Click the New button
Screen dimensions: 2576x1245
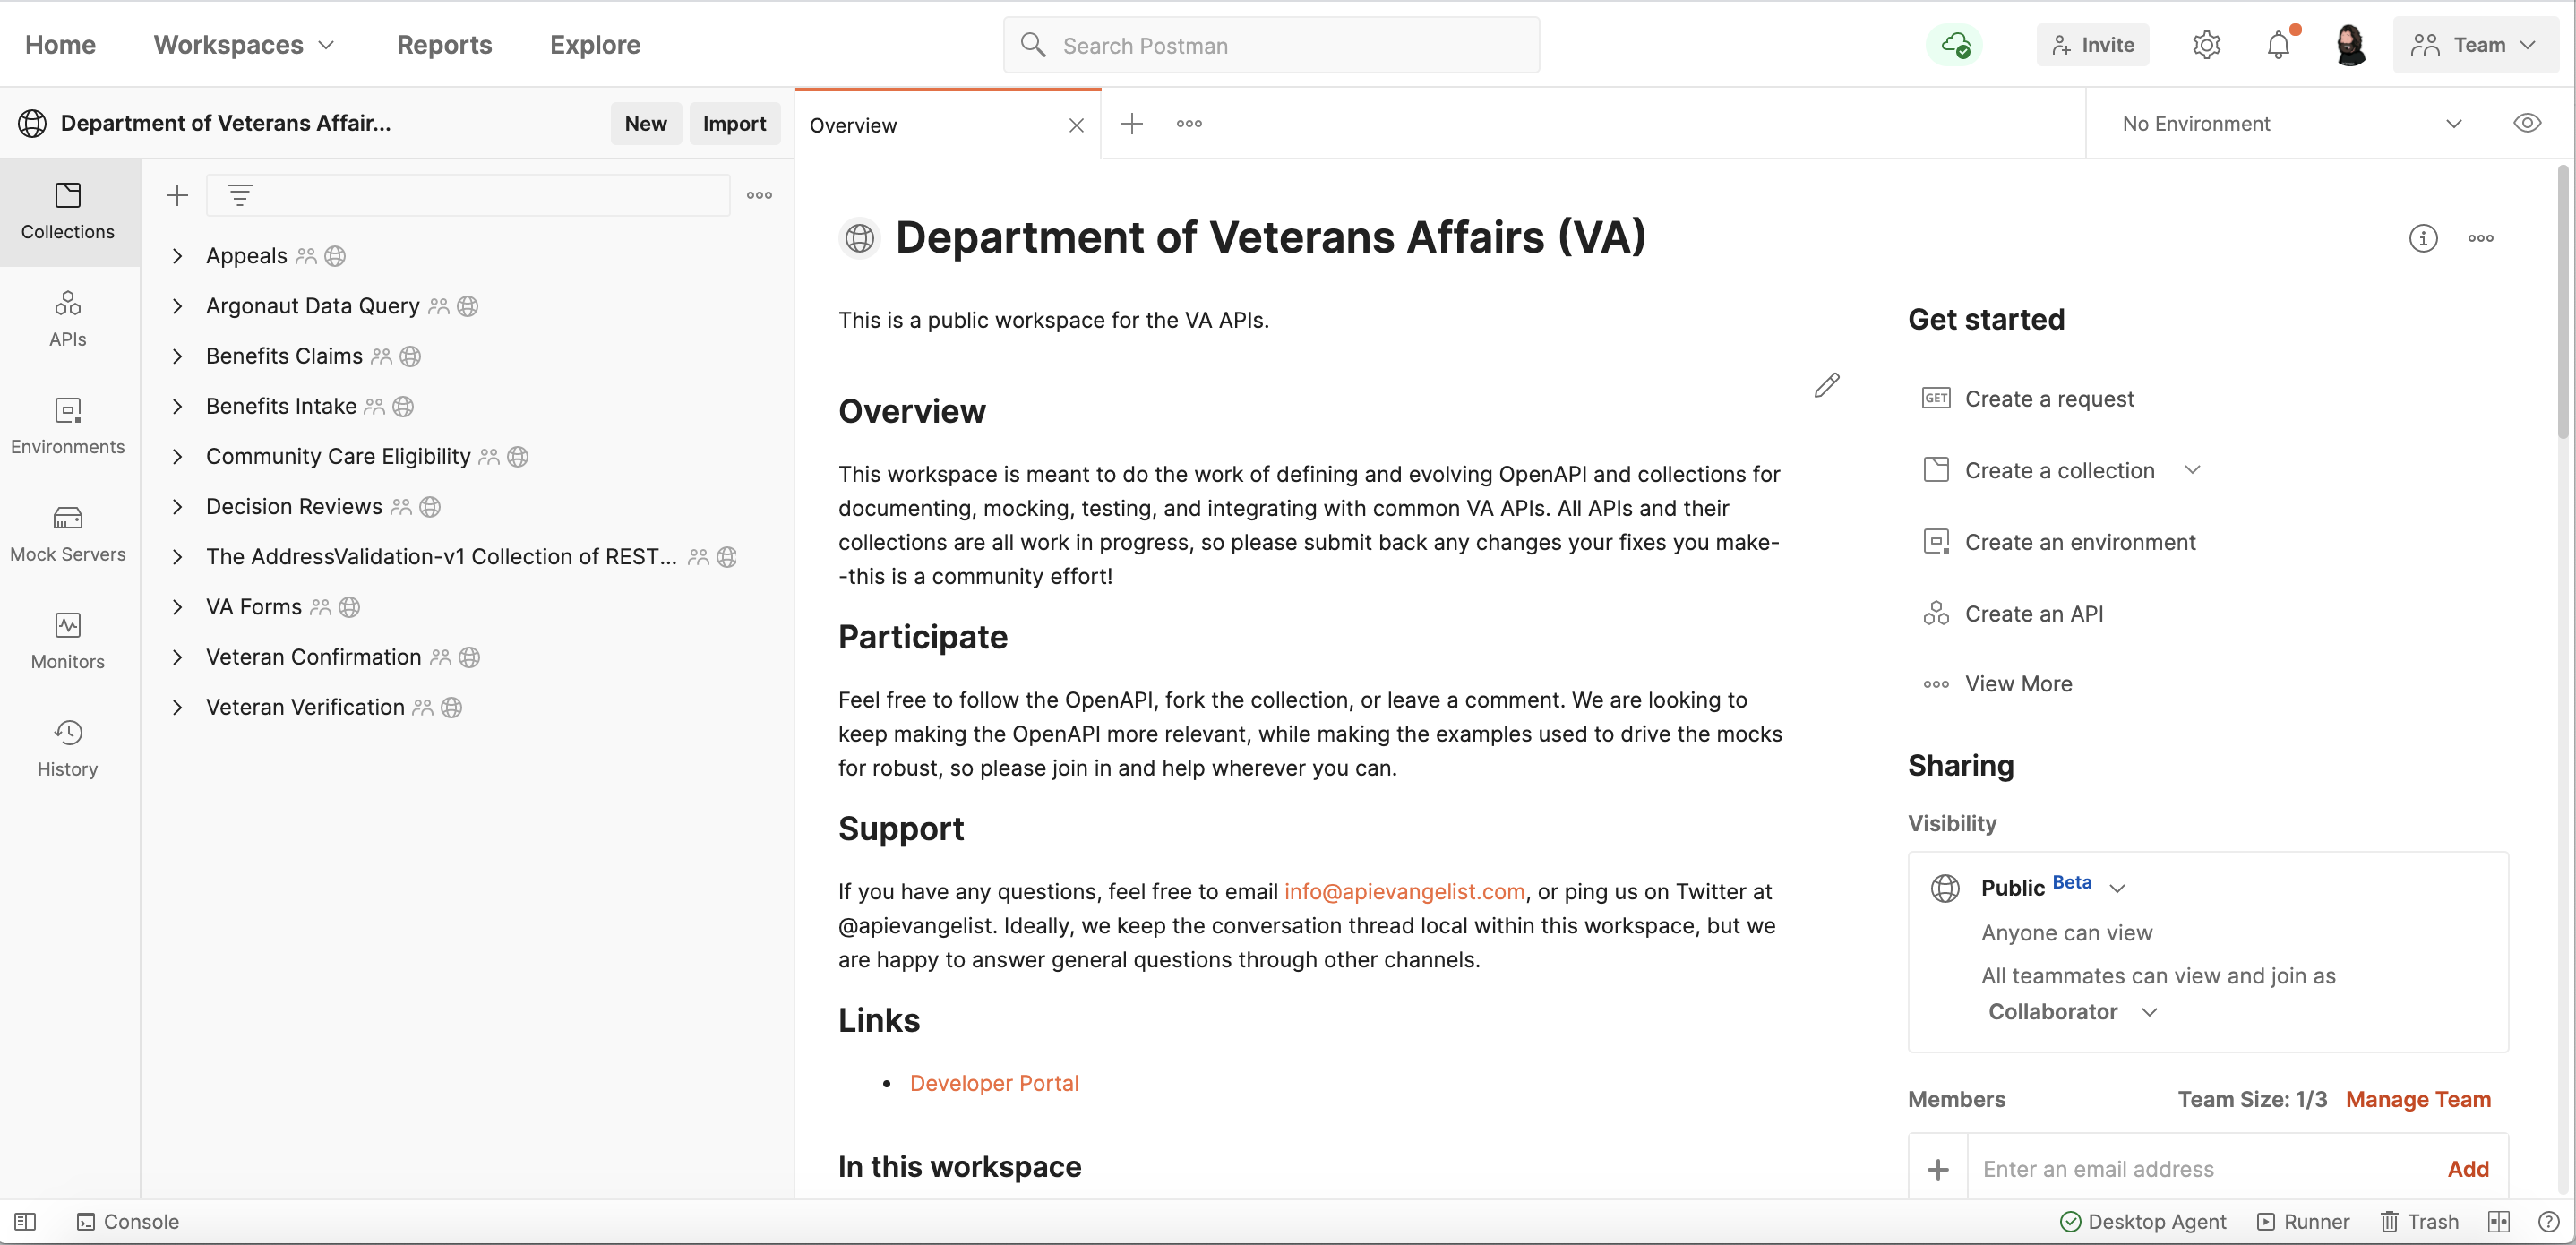(646, 123)
